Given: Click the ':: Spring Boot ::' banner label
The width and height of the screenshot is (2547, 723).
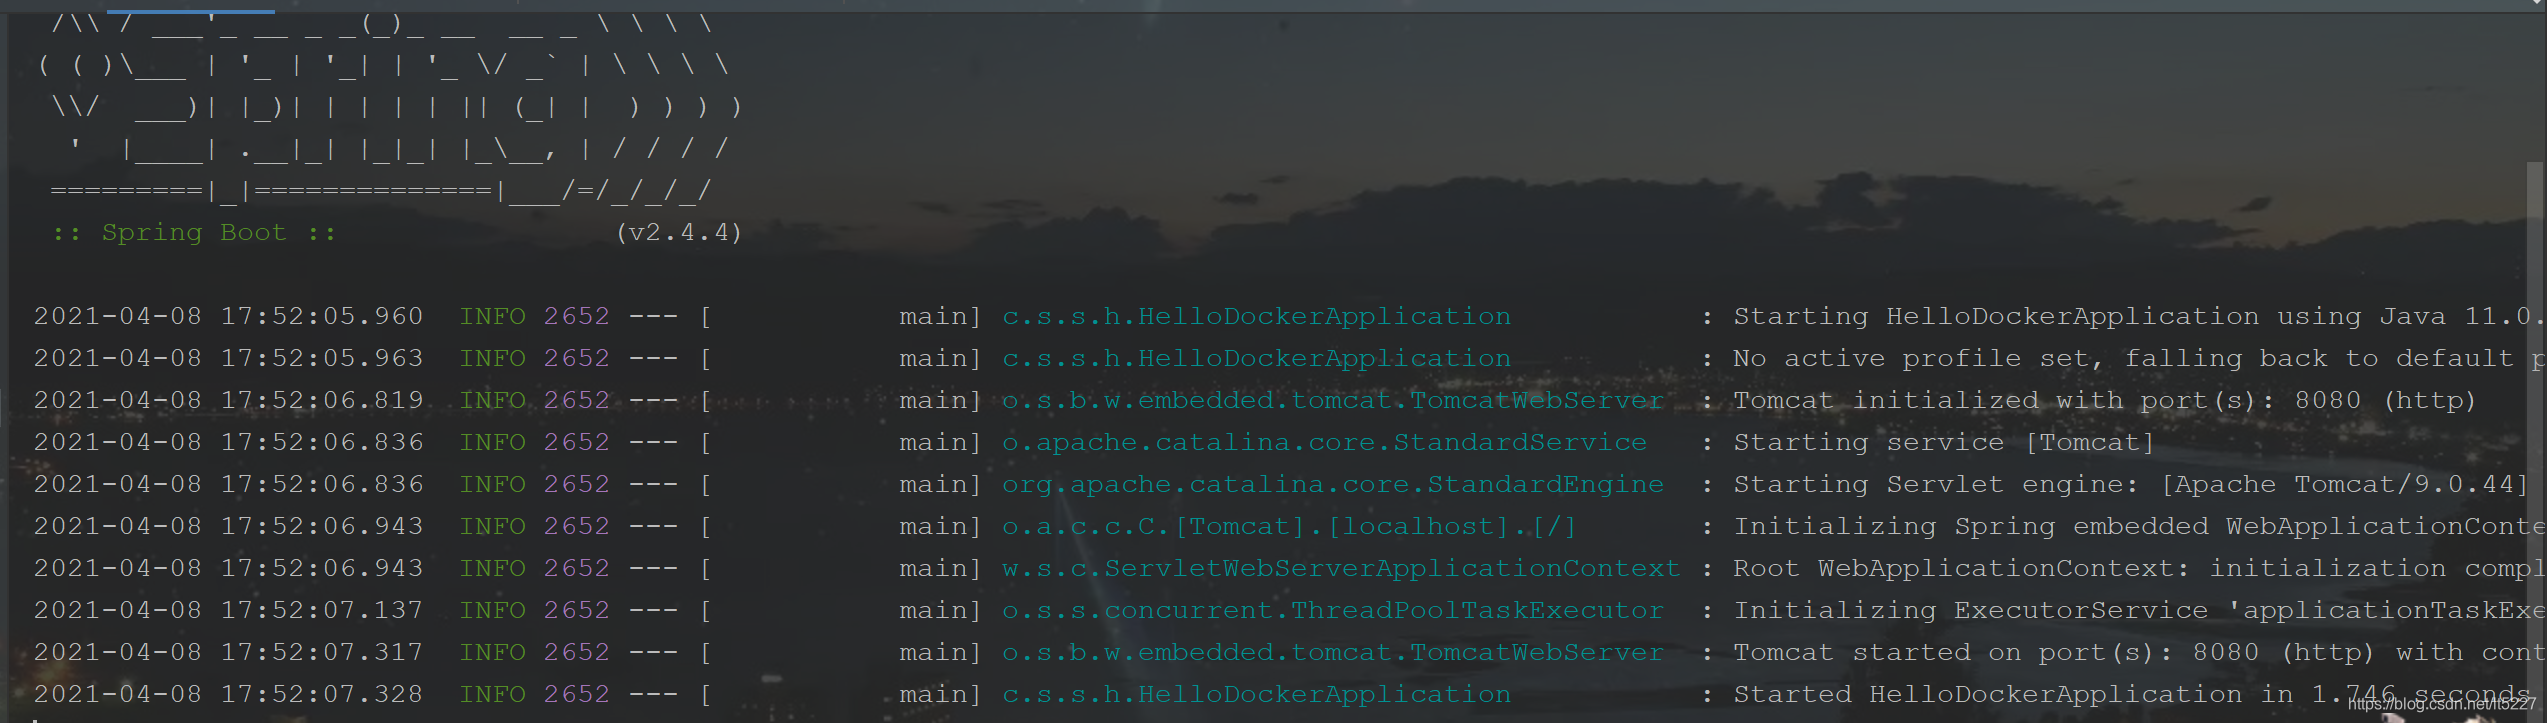Looking at the screenshot, I should click(x=194, y=233).
